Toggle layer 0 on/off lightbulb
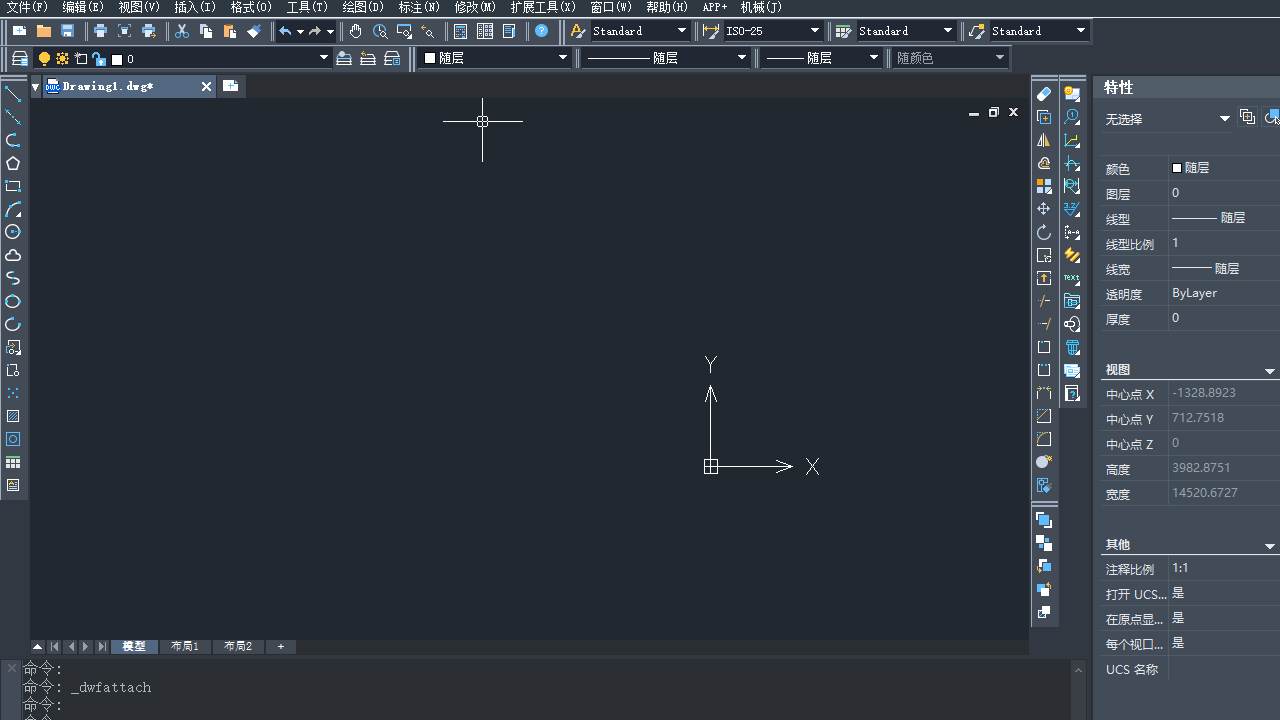1280x720 pixels. pos(44,59)
